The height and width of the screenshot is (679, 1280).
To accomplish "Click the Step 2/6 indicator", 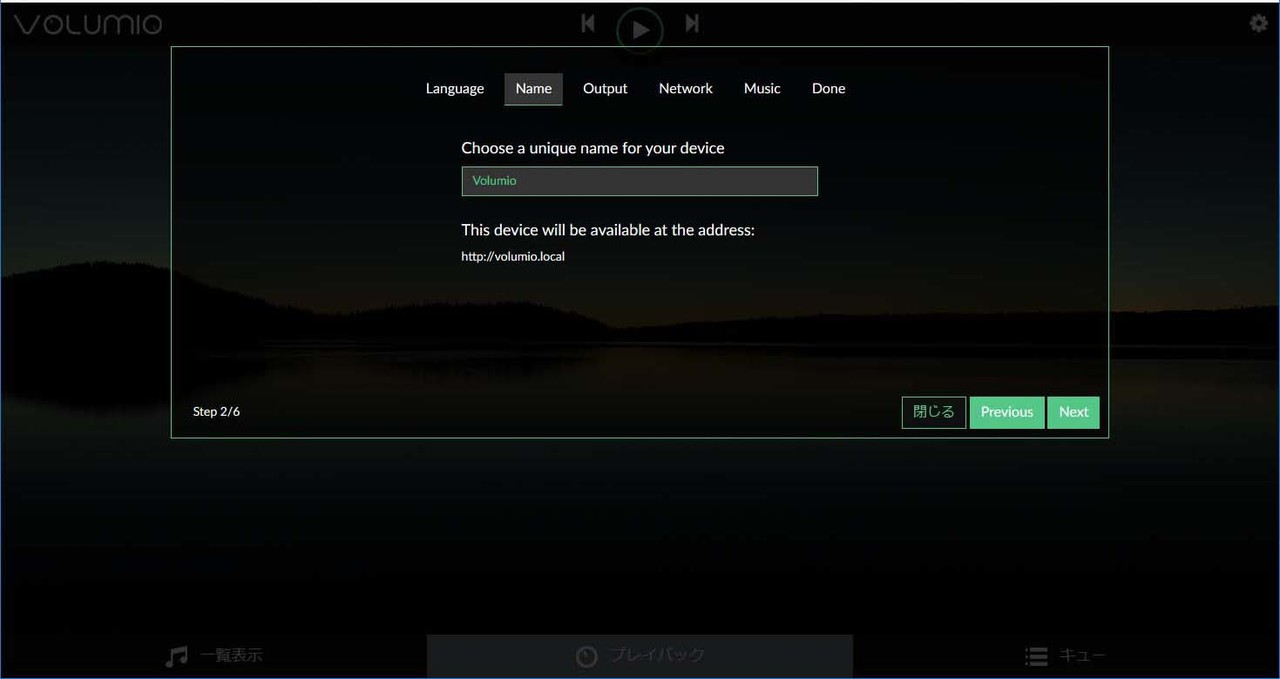I will coord(216,412).
